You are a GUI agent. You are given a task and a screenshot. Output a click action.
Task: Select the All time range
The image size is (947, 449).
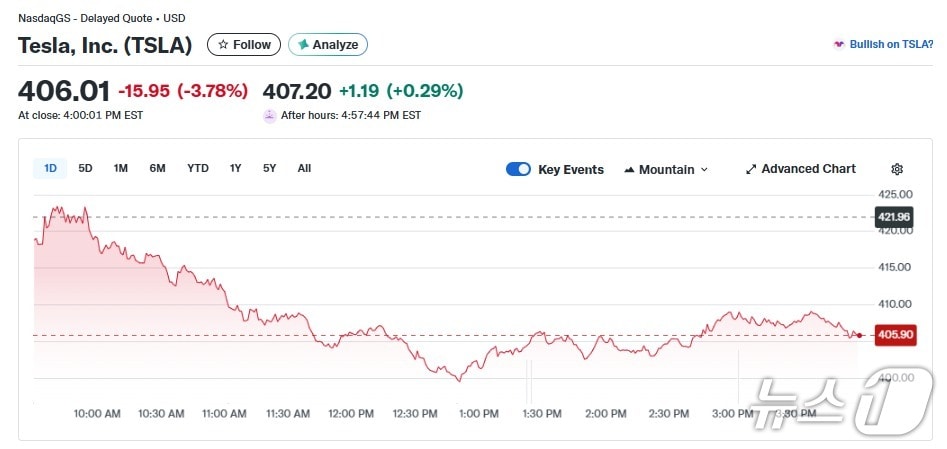[x=304, y=168]
